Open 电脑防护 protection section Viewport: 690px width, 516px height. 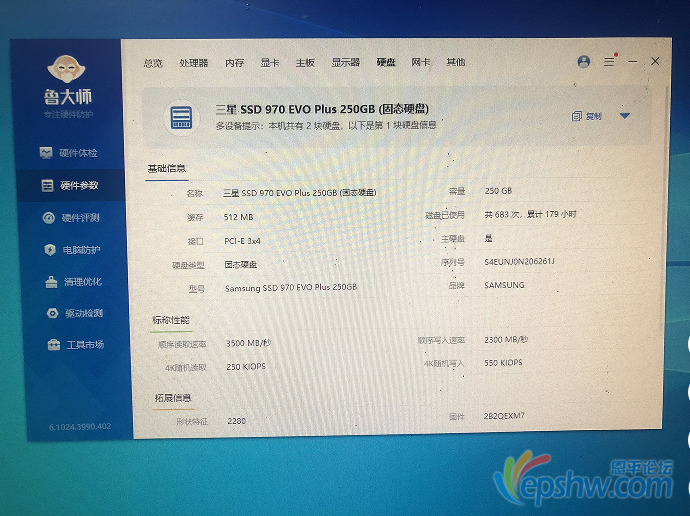point(73,250)
